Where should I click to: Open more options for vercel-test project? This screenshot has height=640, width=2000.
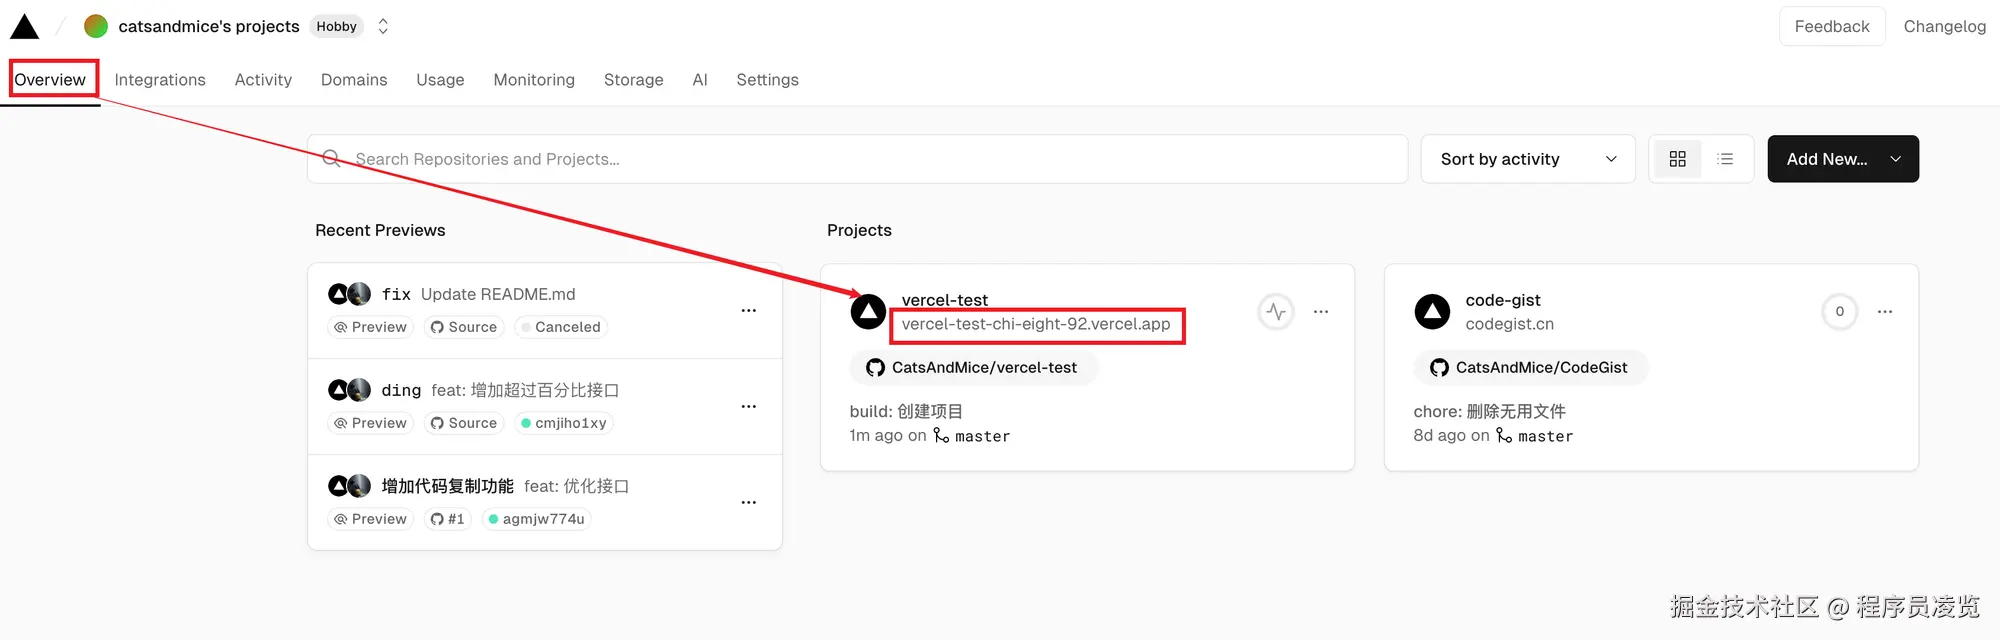(1321, 312)
